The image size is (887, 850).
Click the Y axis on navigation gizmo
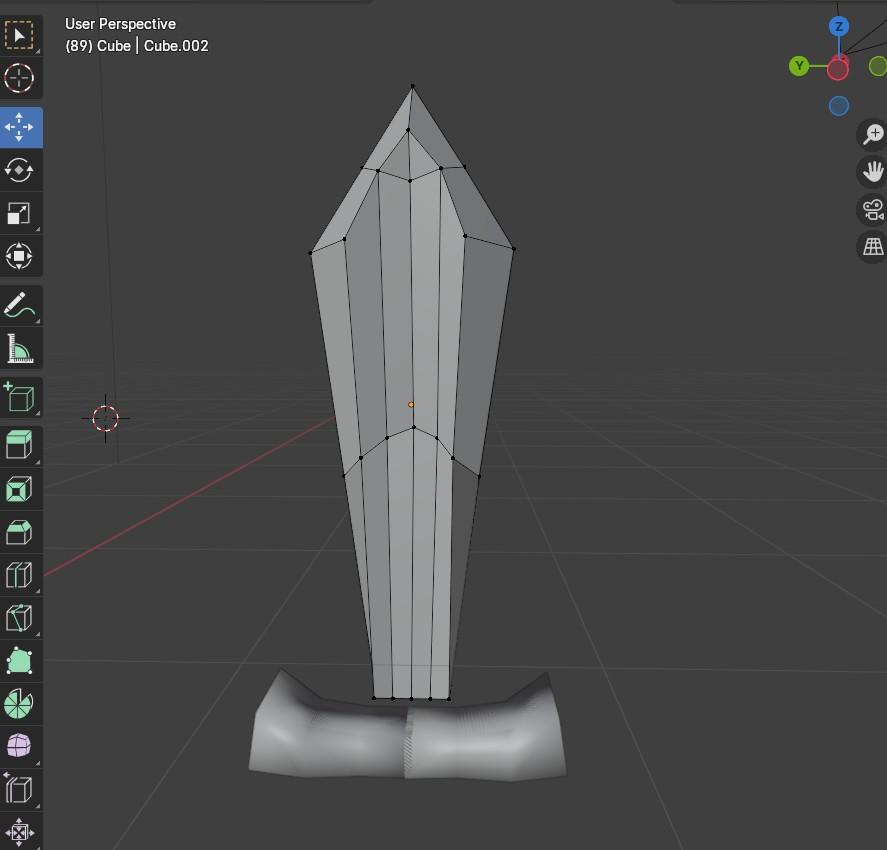pyautogui.click(x=799, y=66)
